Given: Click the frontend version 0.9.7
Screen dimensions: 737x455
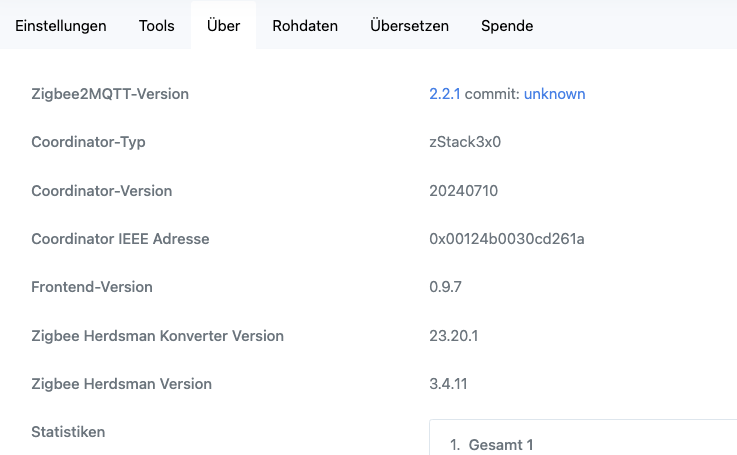Looking at the screenshot, I should pyautogui.click(x=445, y=287).
